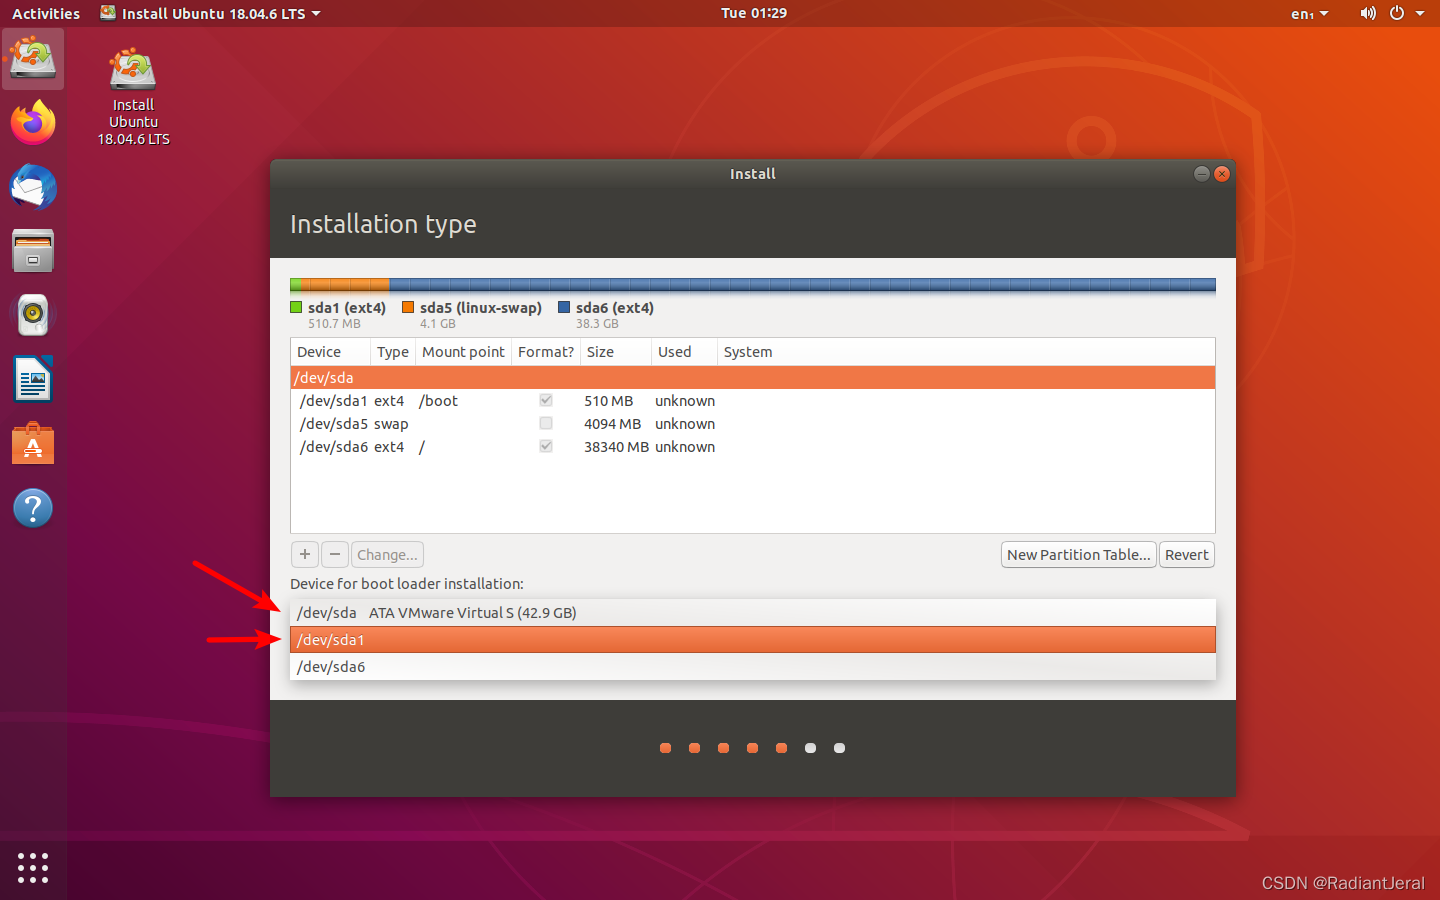This screenshot has width=1440, height=900.
Task: Click the orange sda5 (linux-swap) legend swatch
Action: tap(408, 308)
